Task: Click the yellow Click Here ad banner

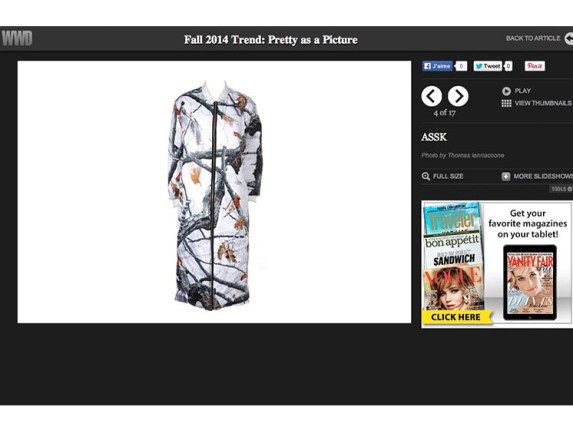Action: [x=456, y=317]
